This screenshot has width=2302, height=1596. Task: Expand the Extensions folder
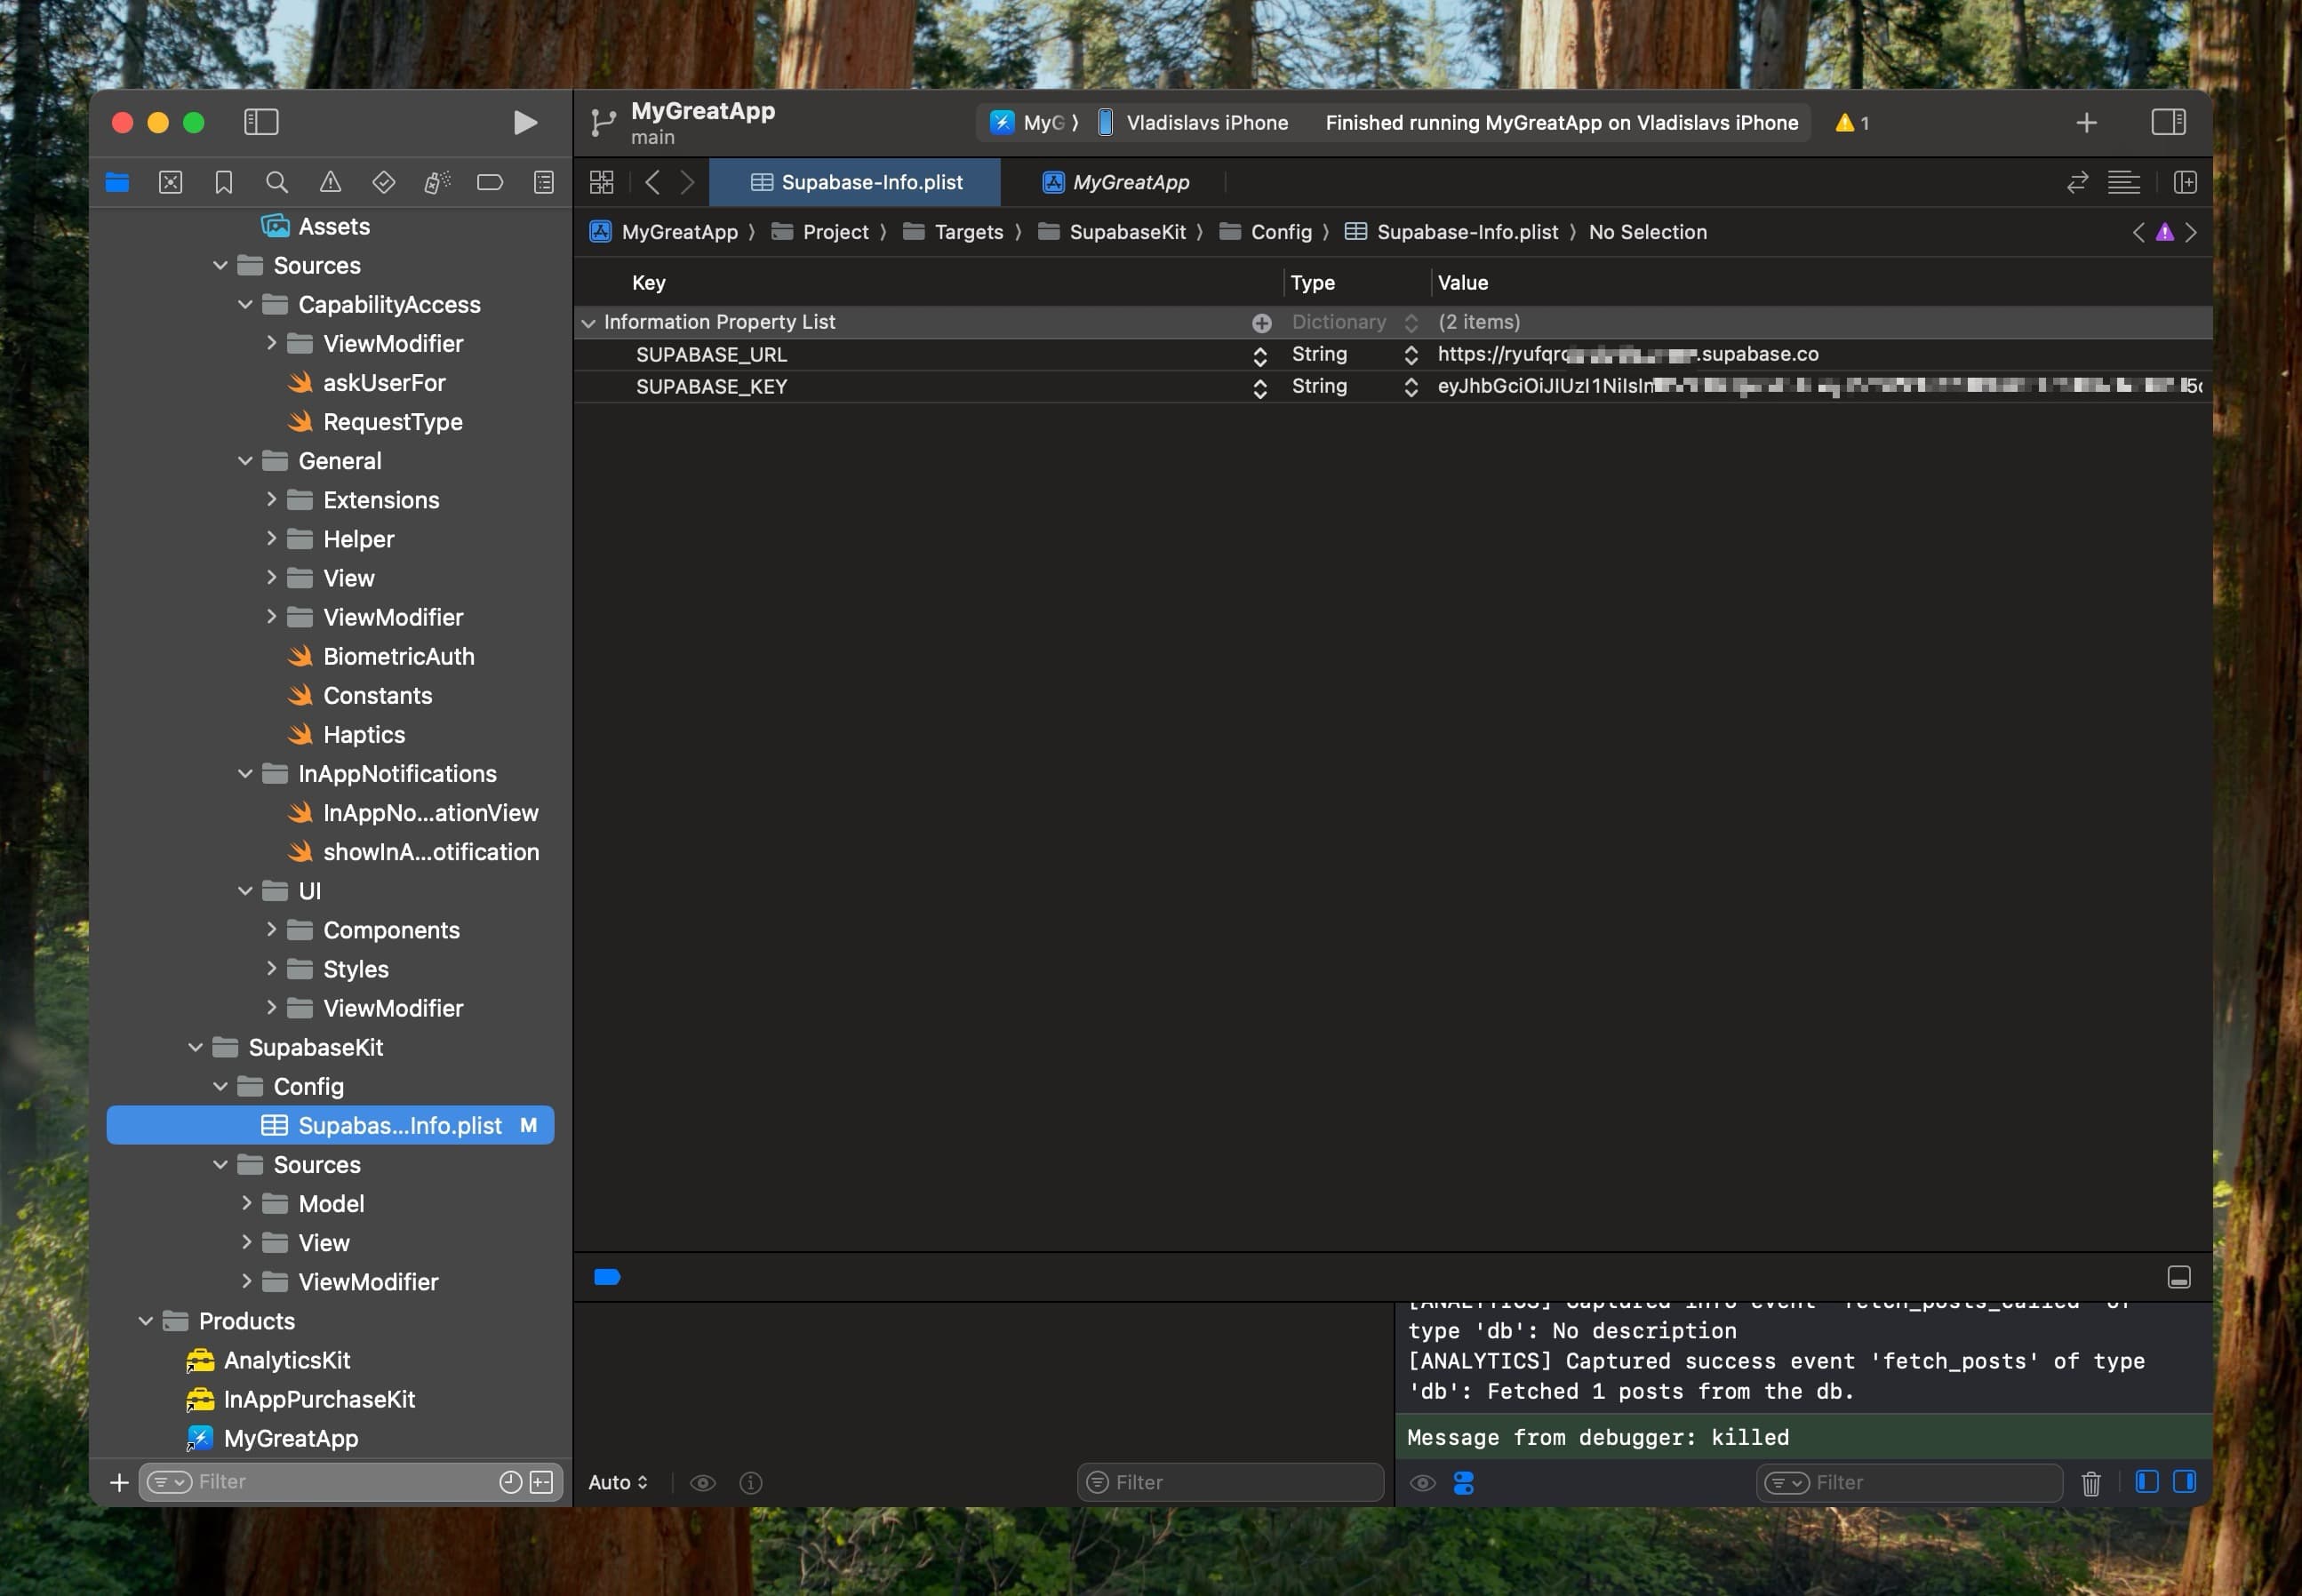click(x=270, y=499)
